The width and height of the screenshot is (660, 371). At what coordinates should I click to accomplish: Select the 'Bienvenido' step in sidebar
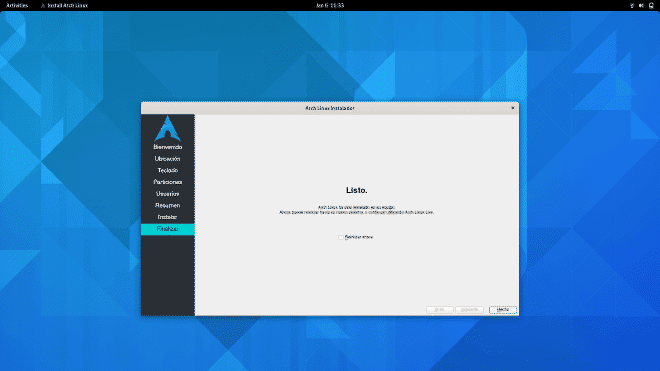tap(168, 147)
